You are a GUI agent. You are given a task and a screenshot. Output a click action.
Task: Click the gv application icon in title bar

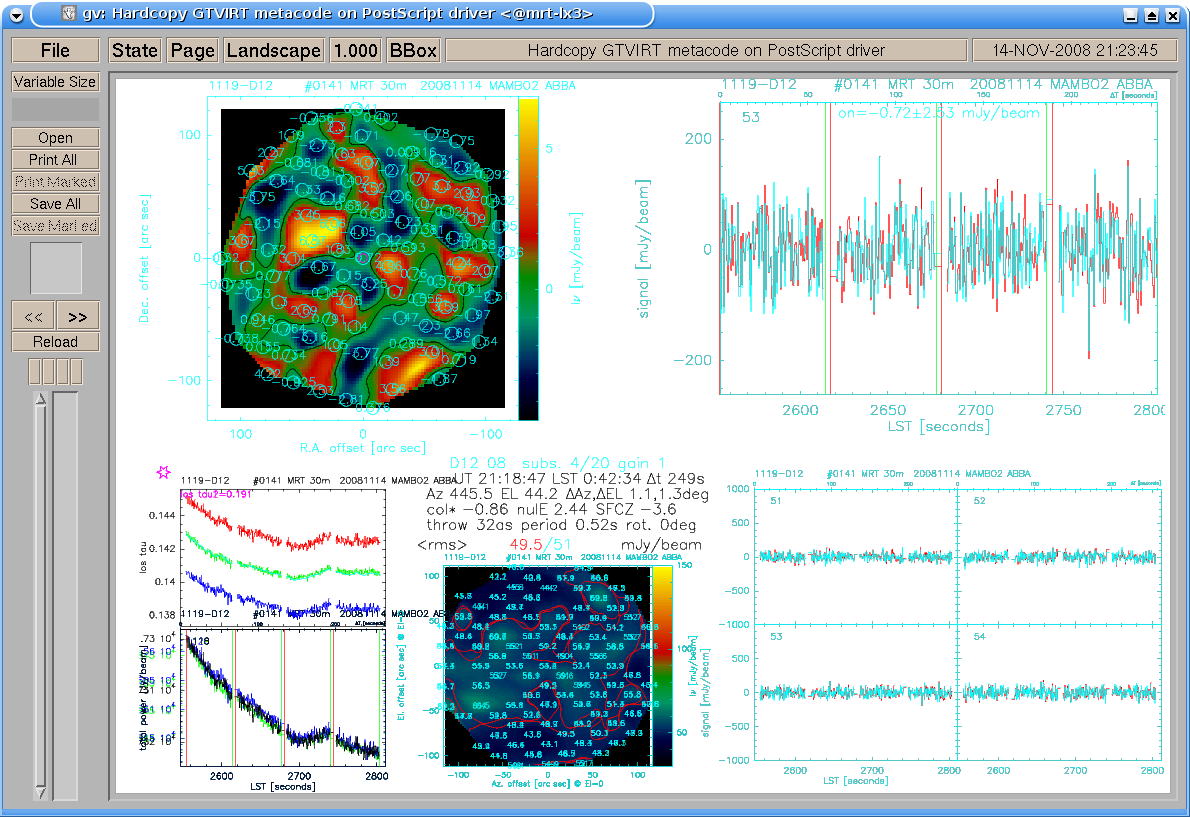point(68,14)
